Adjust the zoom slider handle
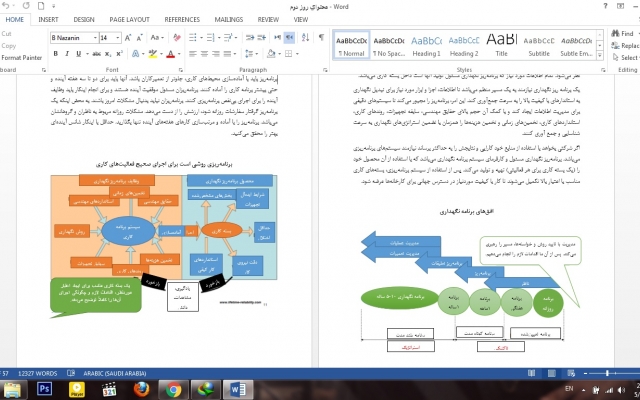The image size is (640, 400). [x=607, y=373]
